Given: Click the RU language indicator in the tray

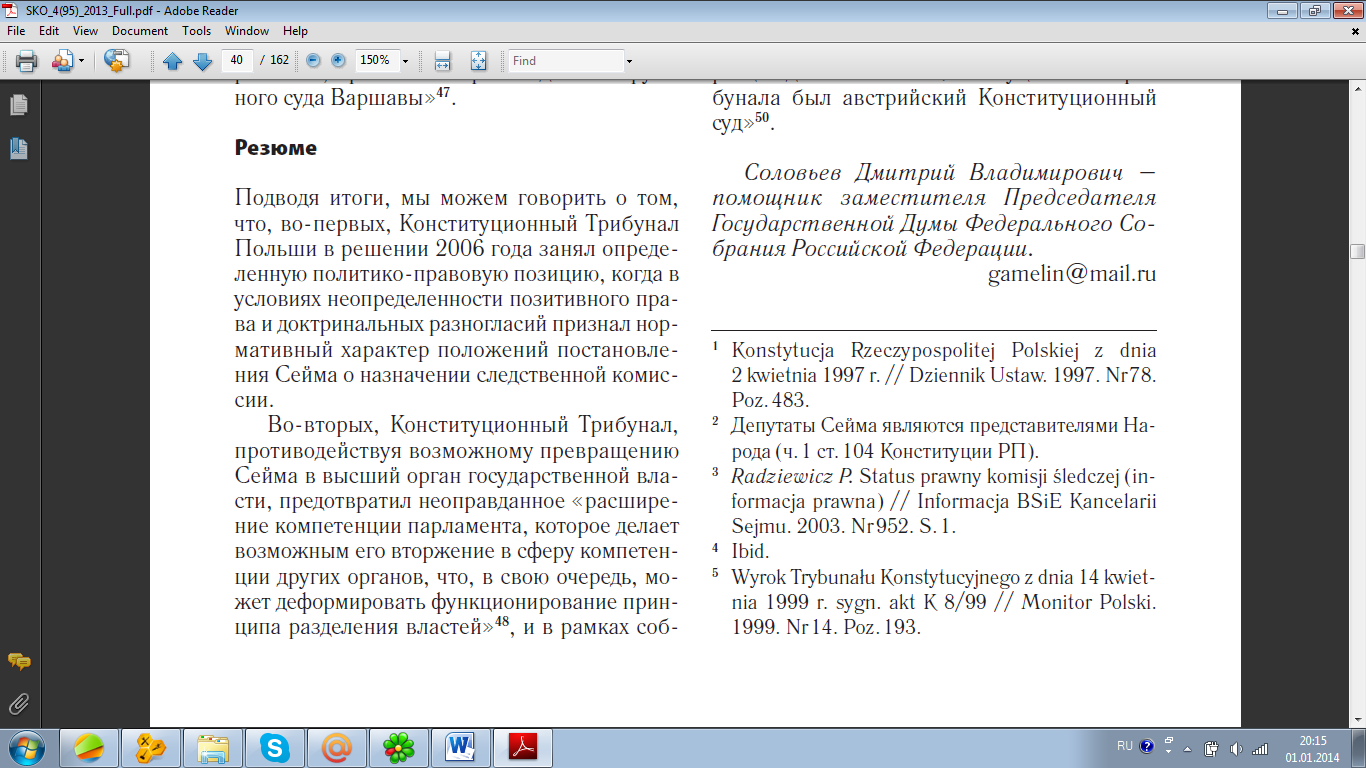Looking at the screenshot, I should pos(1125,746).
